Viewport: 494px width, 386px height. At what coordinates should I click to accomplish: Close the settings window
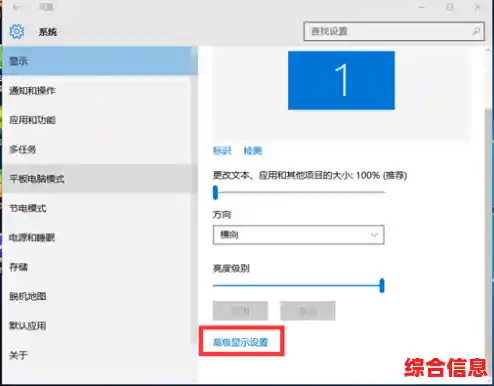click(x=478, y=7)
